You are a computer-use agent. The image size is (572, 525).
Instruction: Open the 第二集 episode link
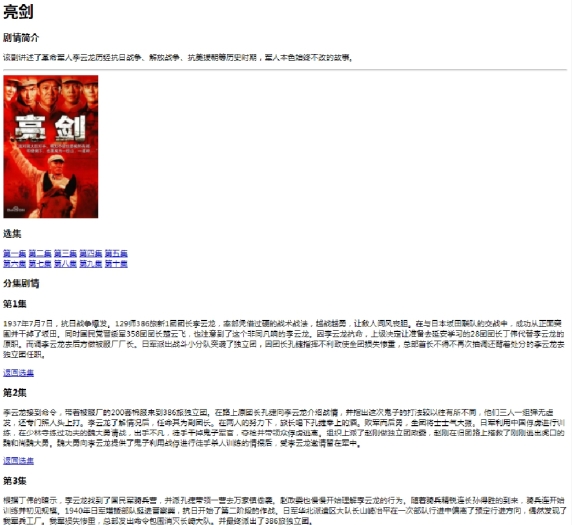[x=40, y=253]
